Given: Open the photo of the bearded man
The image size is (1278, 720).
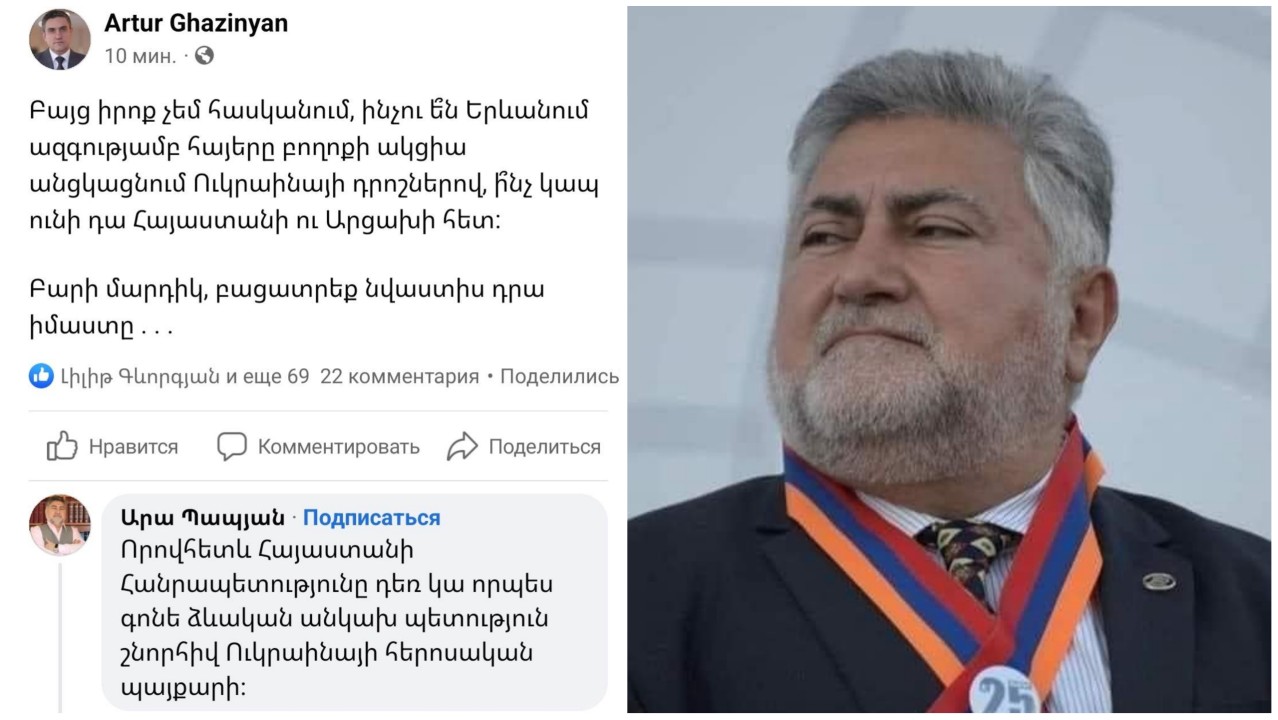Looking at the screenshot, I should (949, 360).
